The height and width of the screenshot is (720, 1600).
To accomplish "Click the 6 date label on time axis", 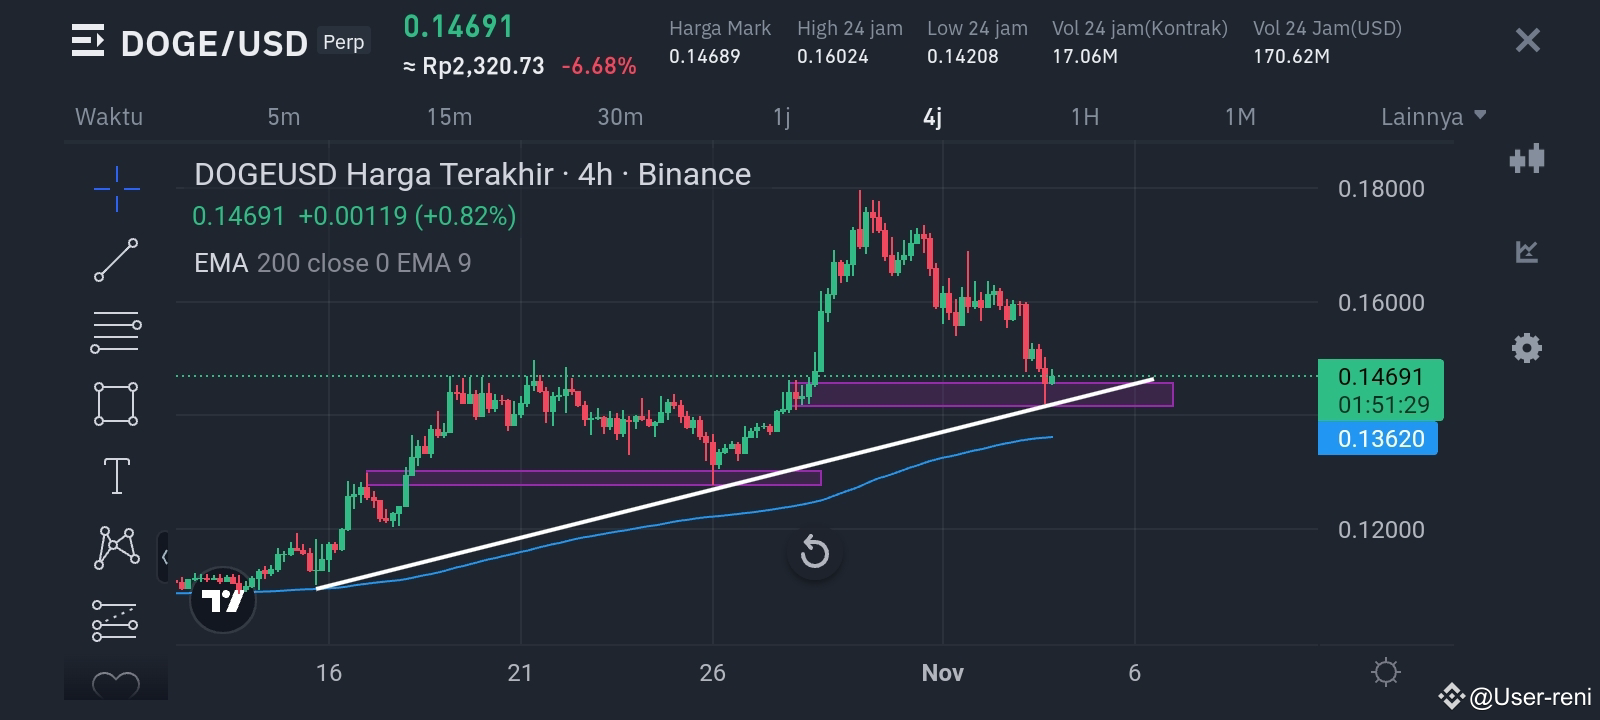I will coord(1134,673).
